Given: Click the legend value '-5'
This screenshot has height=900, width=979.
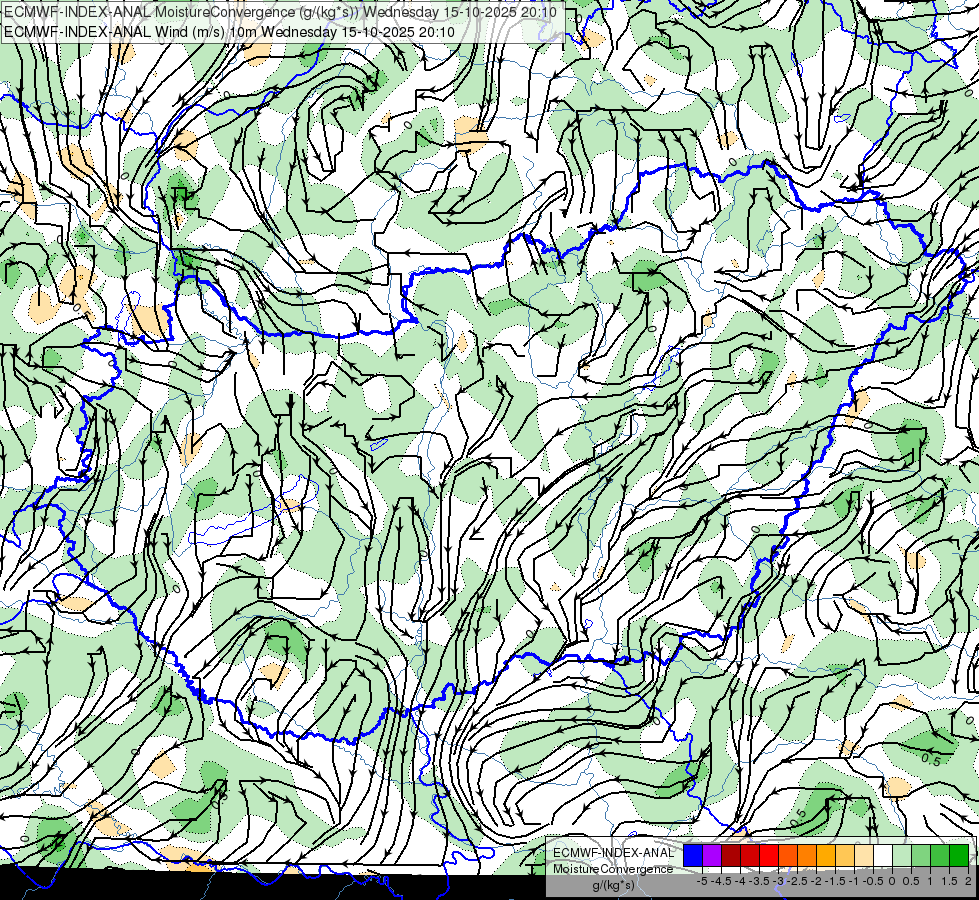Looking at the screenshot, I should (x=702, y=881).
